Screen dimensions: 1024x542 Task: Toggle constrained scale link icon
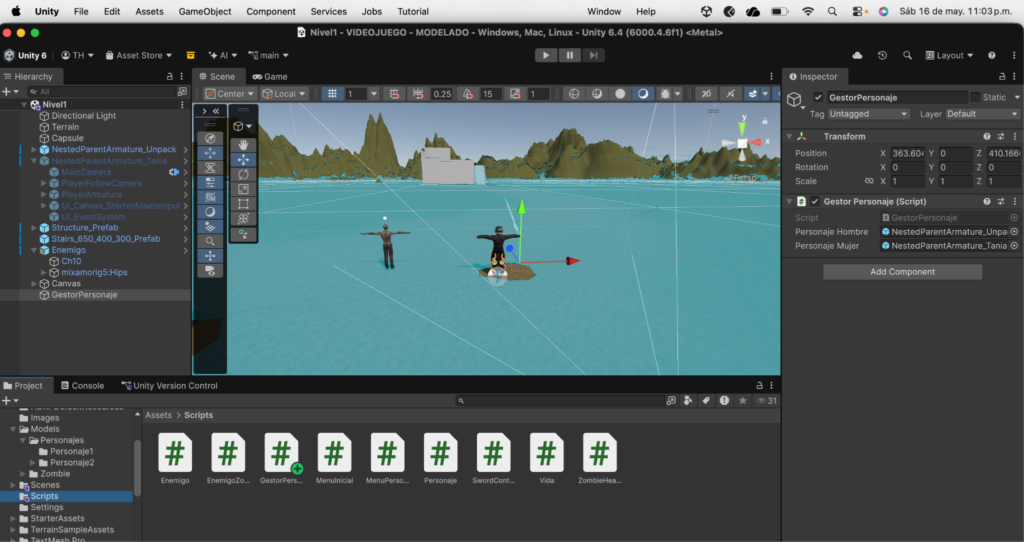click(869, 182)
